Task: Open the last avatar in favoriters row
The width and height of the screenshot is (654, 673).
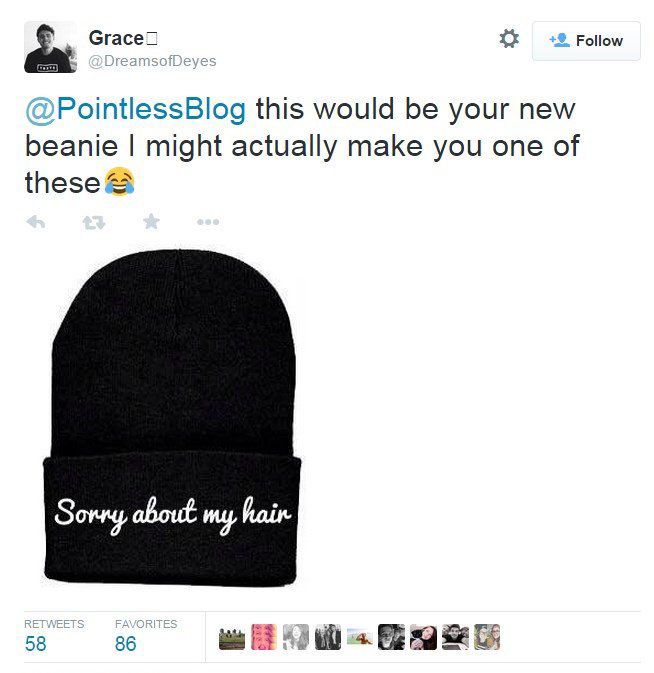Action: pyautogui.click(x=487, y=637)
